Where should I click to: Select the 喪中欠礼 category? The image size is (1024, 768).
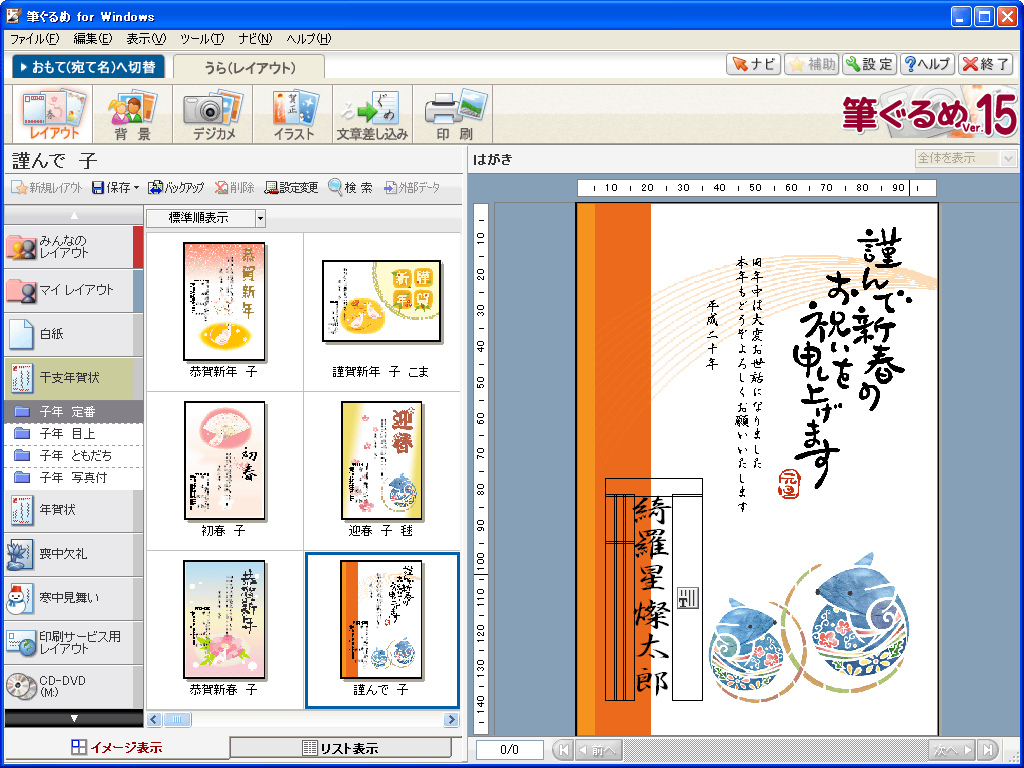pos(73,554)
